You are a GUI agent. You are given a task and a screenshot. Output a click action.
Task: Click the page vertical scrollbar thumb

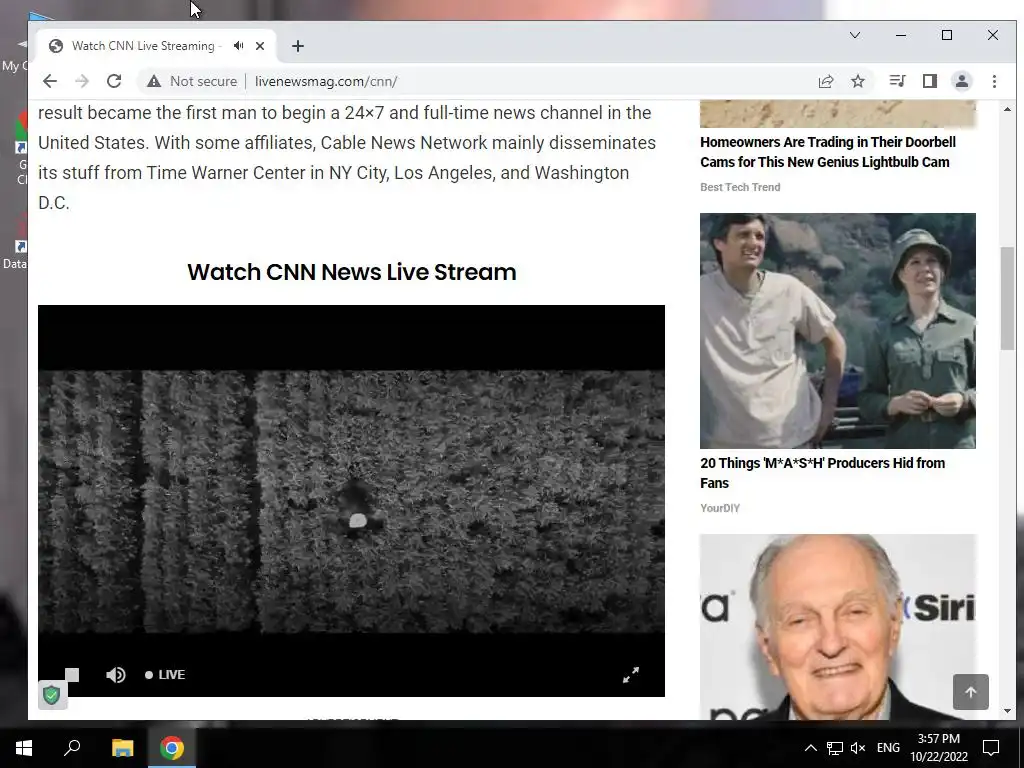point(1007,298)
